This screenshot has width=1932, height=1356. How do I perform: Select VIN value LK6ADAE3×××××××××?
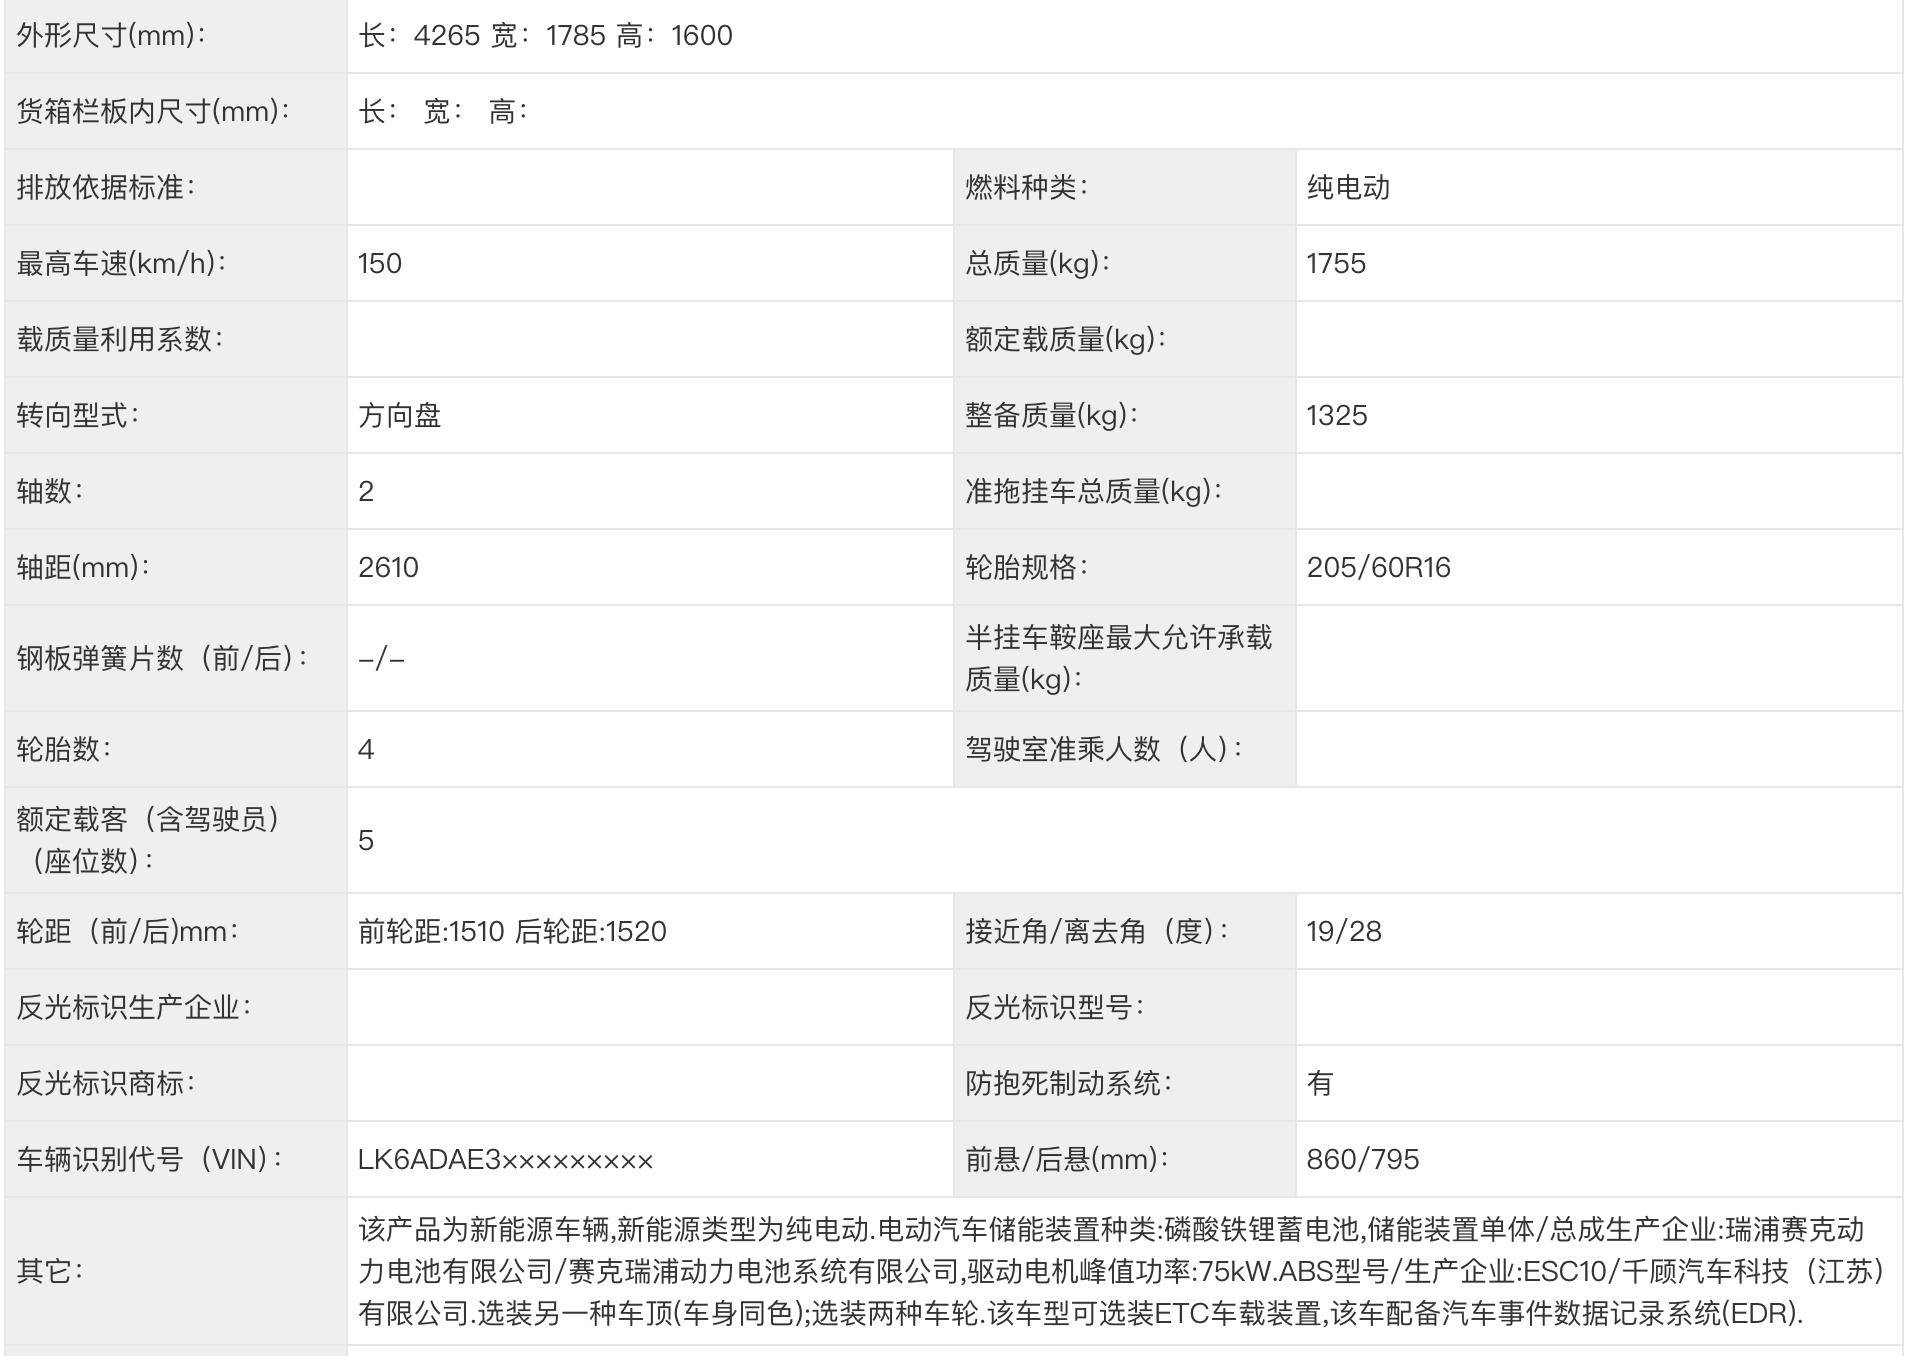[505, 1159]
